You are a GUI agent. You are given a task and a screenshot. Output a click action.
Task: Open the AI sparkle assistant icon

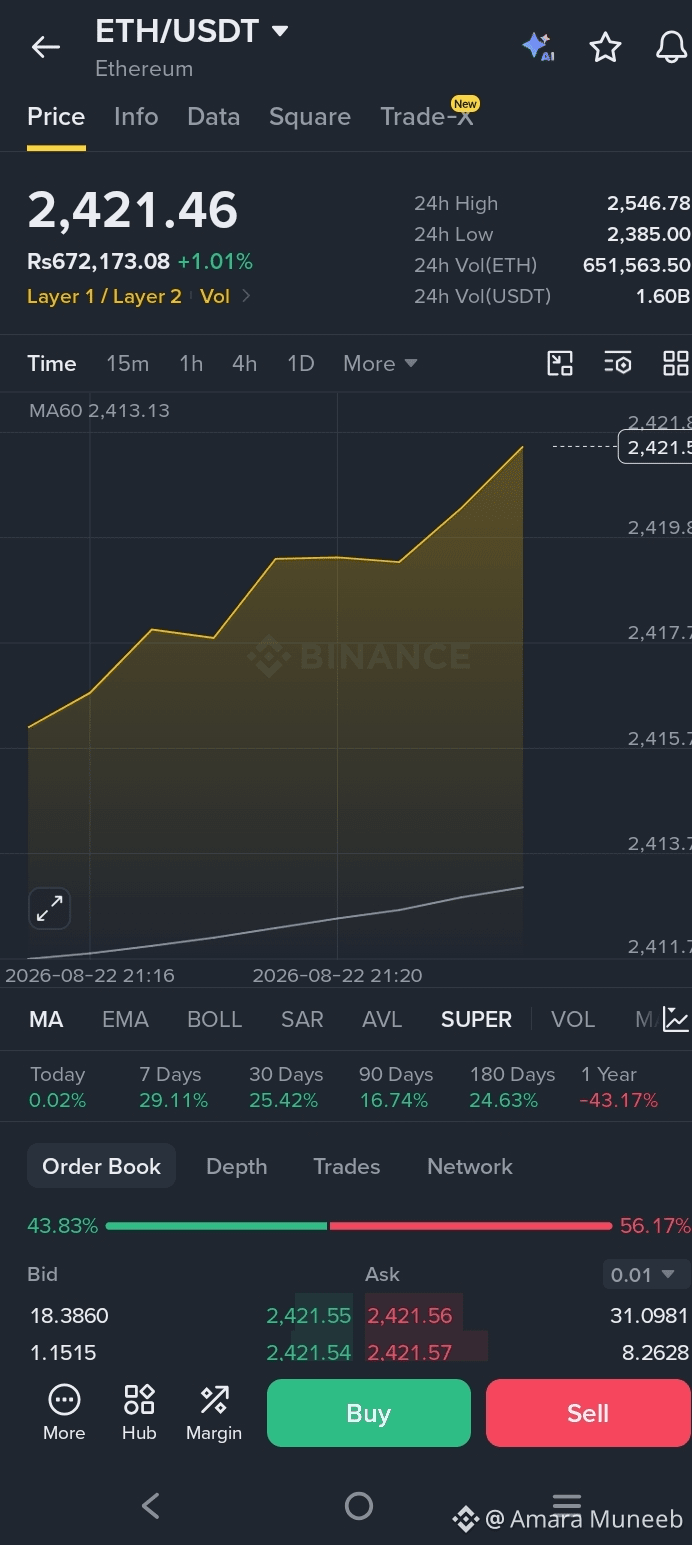pyautogui.click(x=538, y=47)
